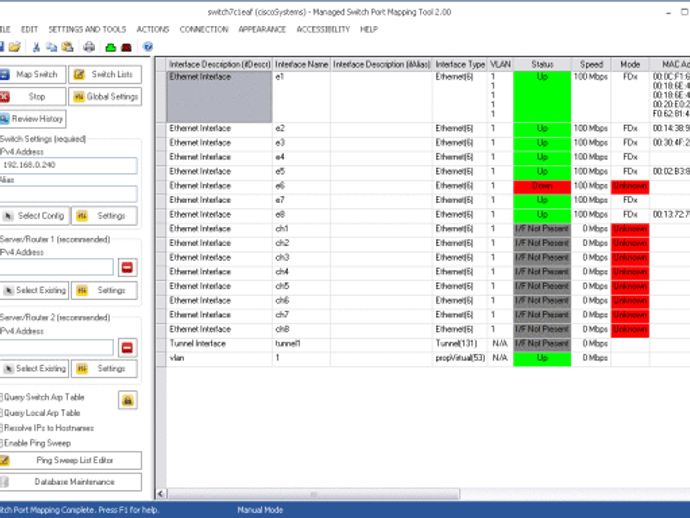Toggle Enable Ping Sweep checkbox

[1, 443]
